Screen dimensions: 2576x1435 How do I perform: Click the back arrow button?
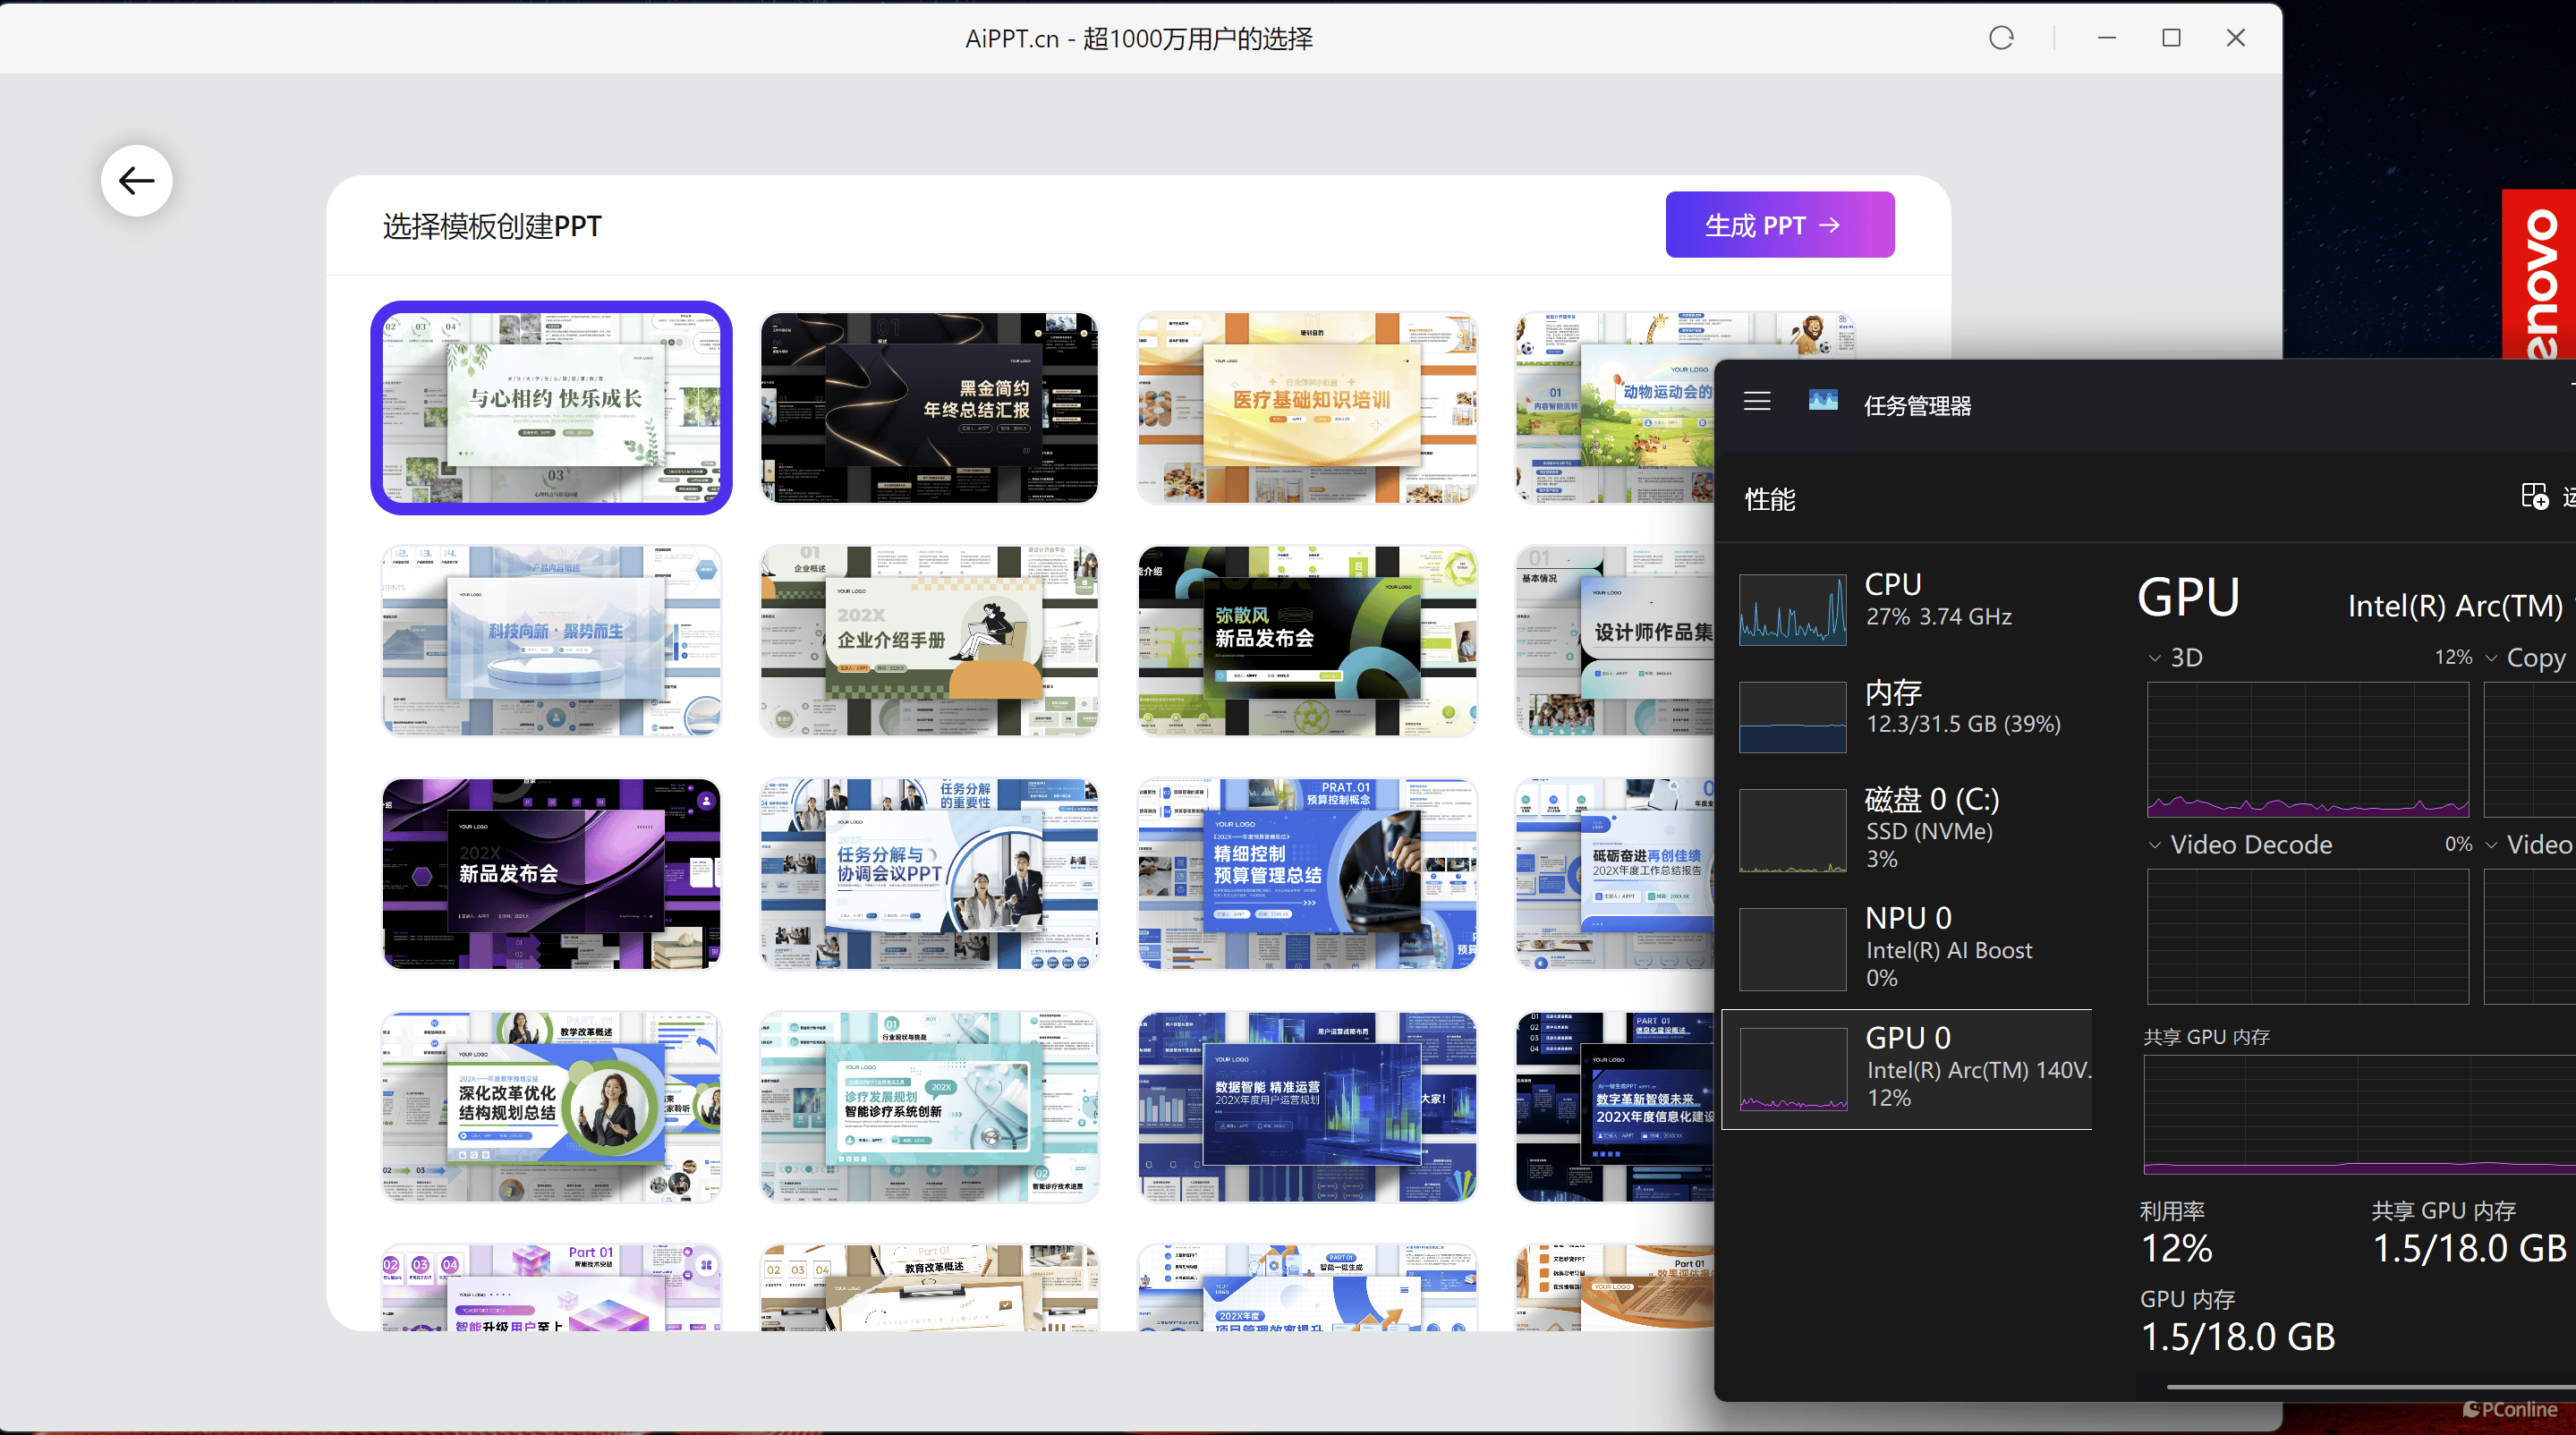point(136,181)
